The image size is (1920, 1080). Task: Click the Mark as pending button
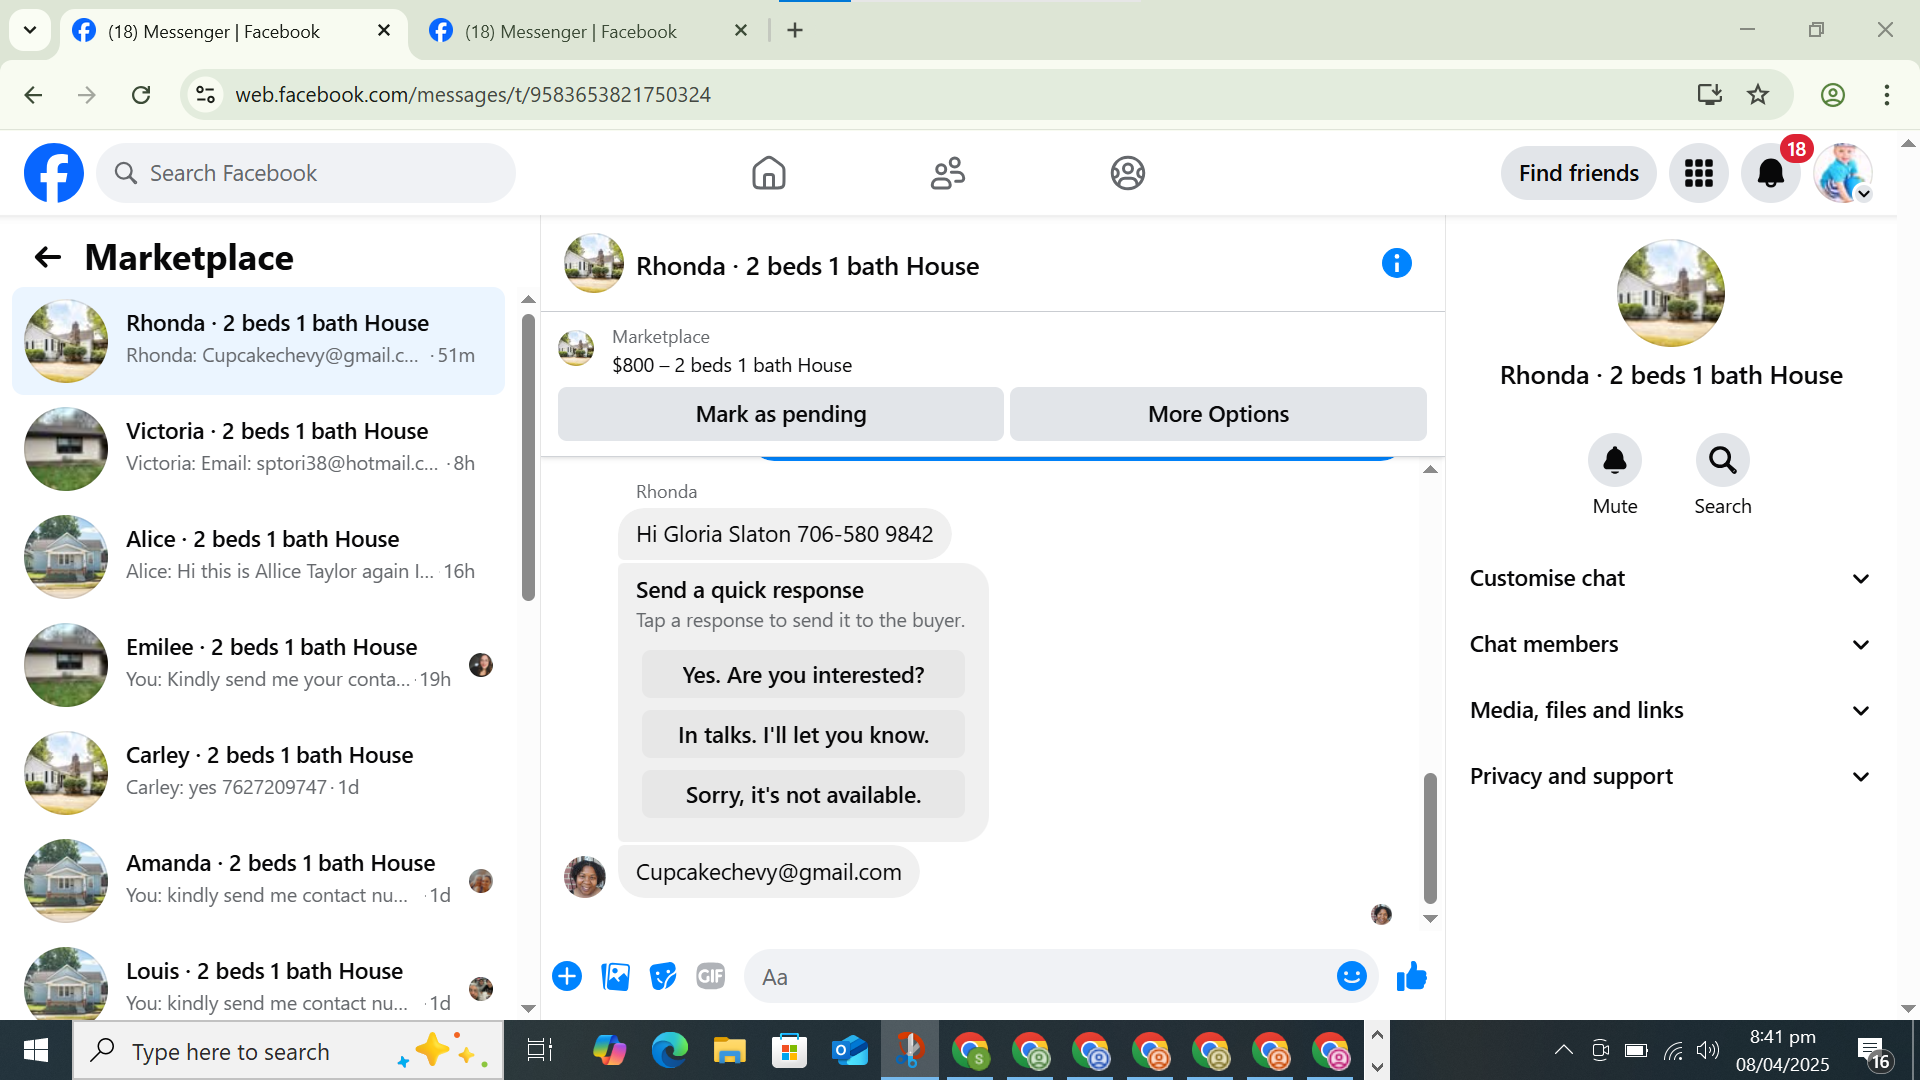click(780, 414)
